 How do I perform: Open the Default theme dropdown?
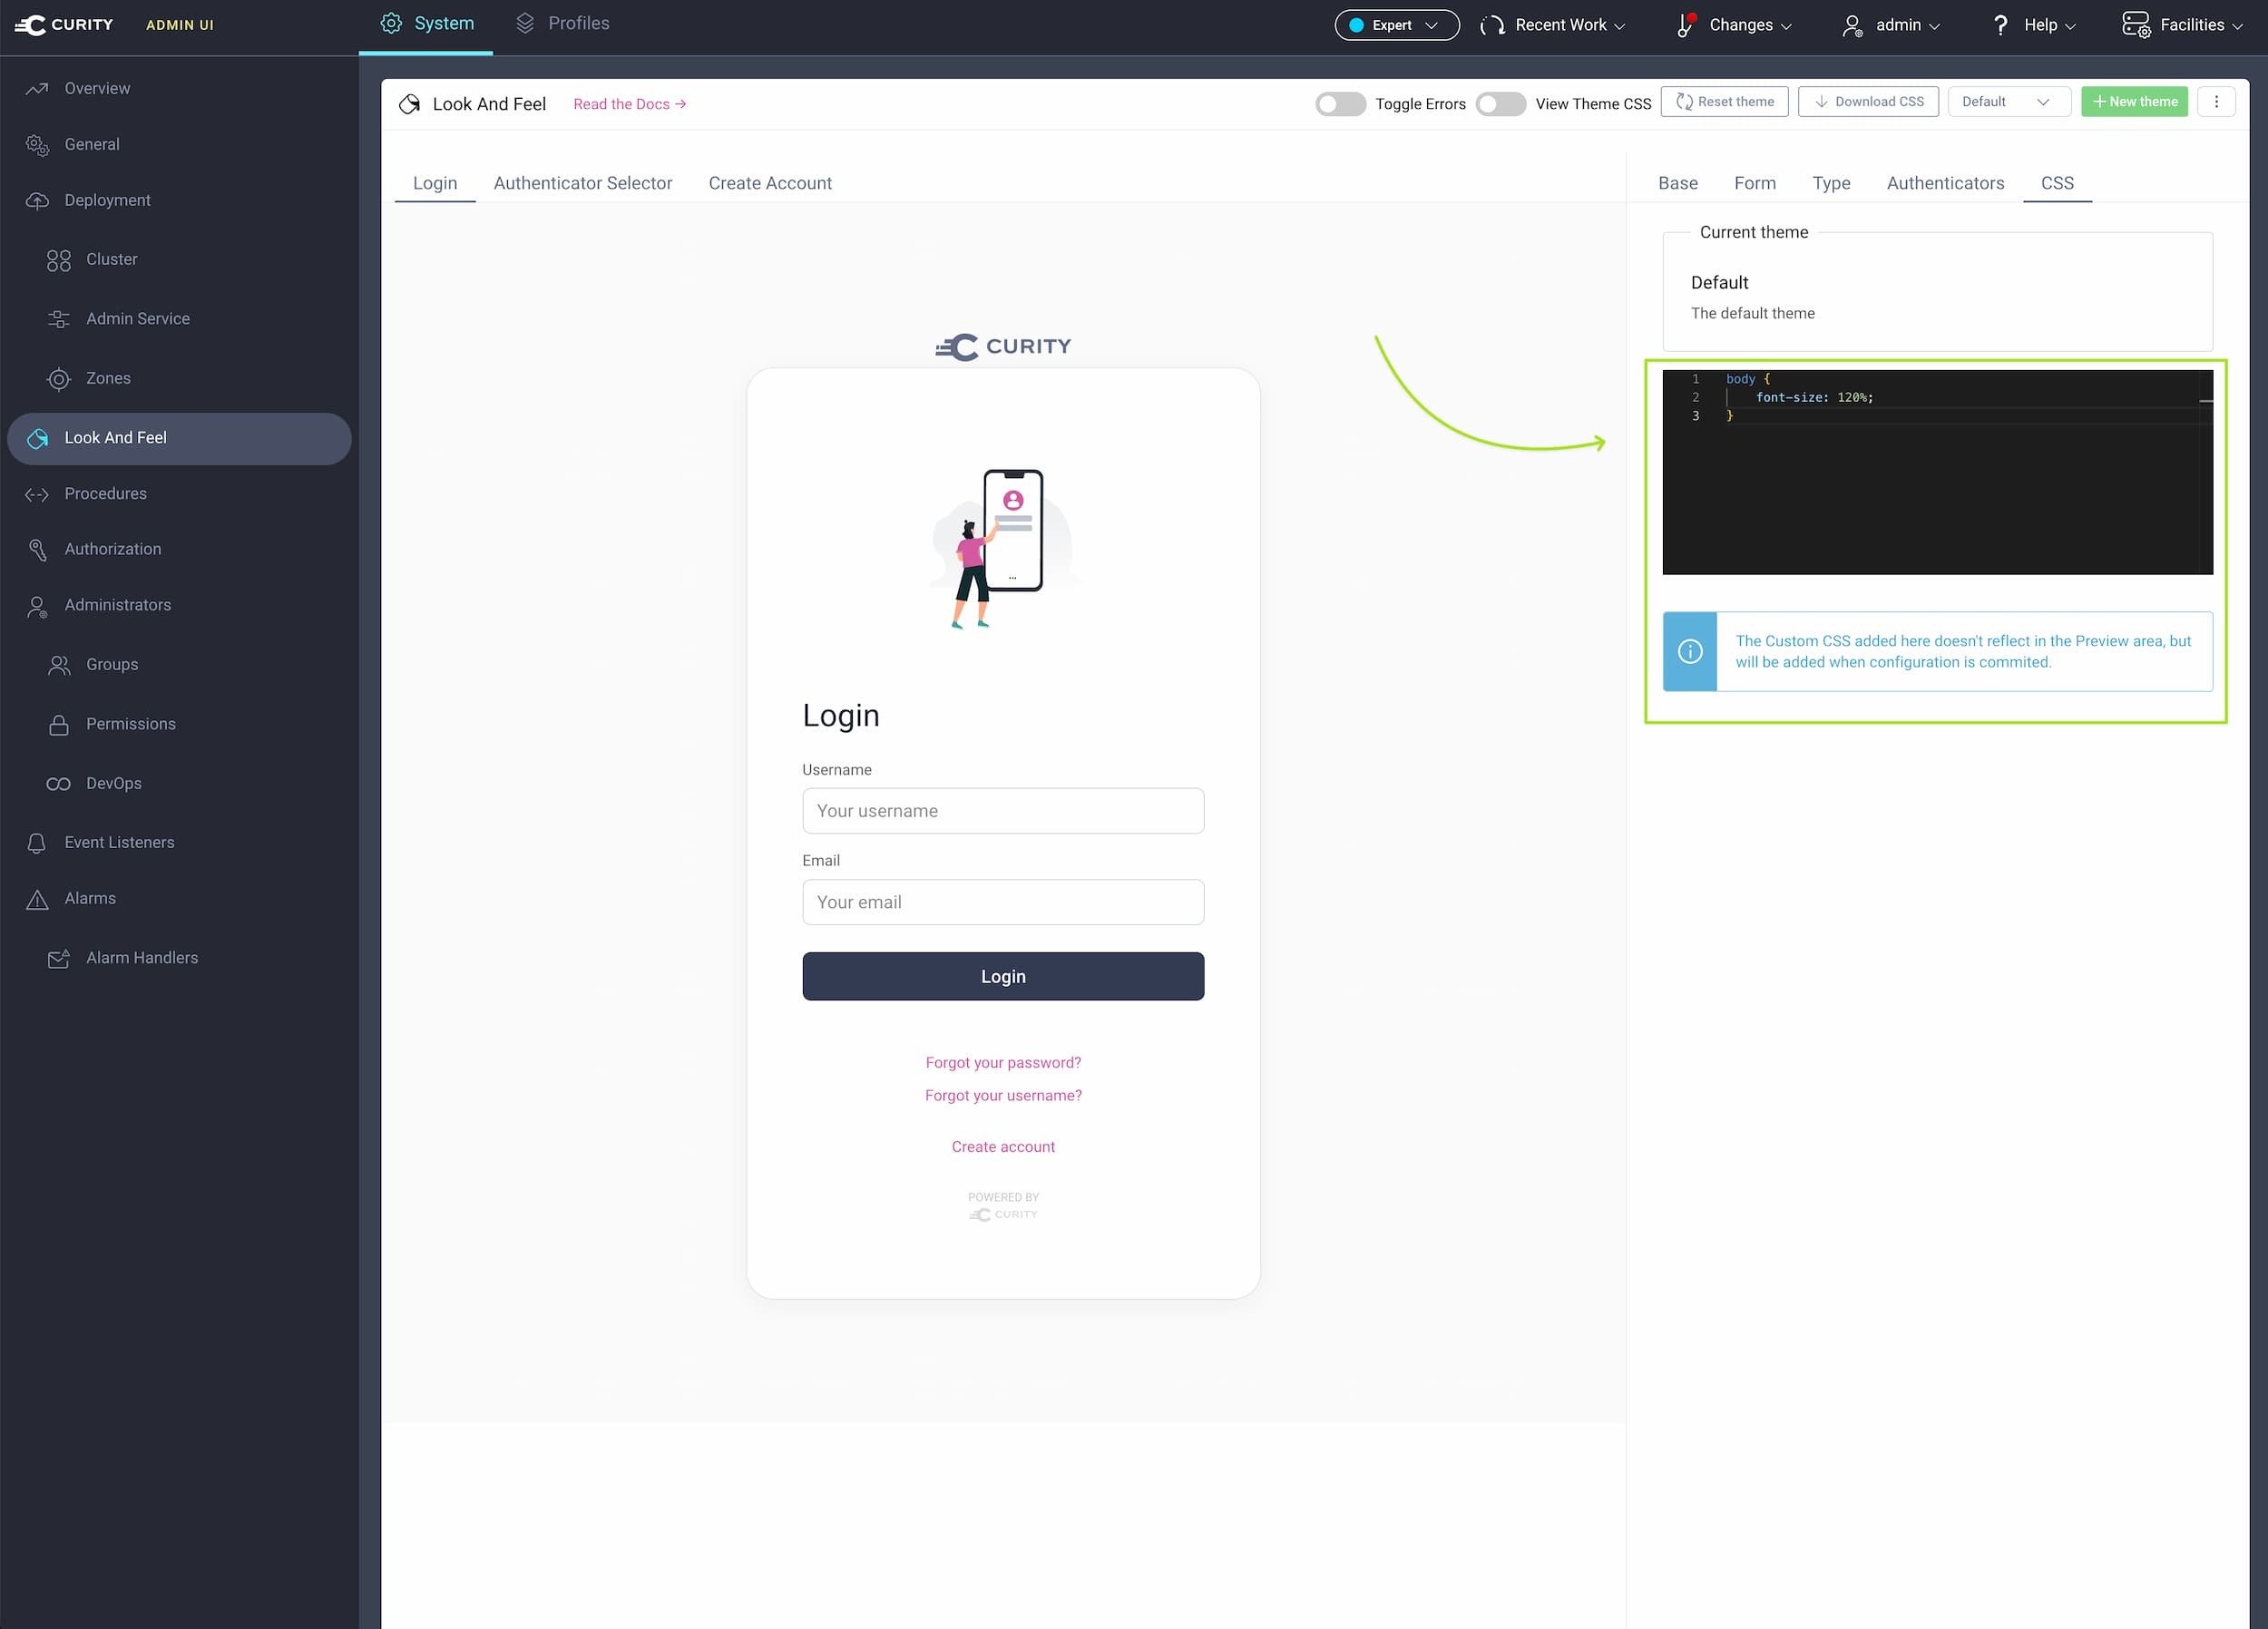coord(2009,101)
